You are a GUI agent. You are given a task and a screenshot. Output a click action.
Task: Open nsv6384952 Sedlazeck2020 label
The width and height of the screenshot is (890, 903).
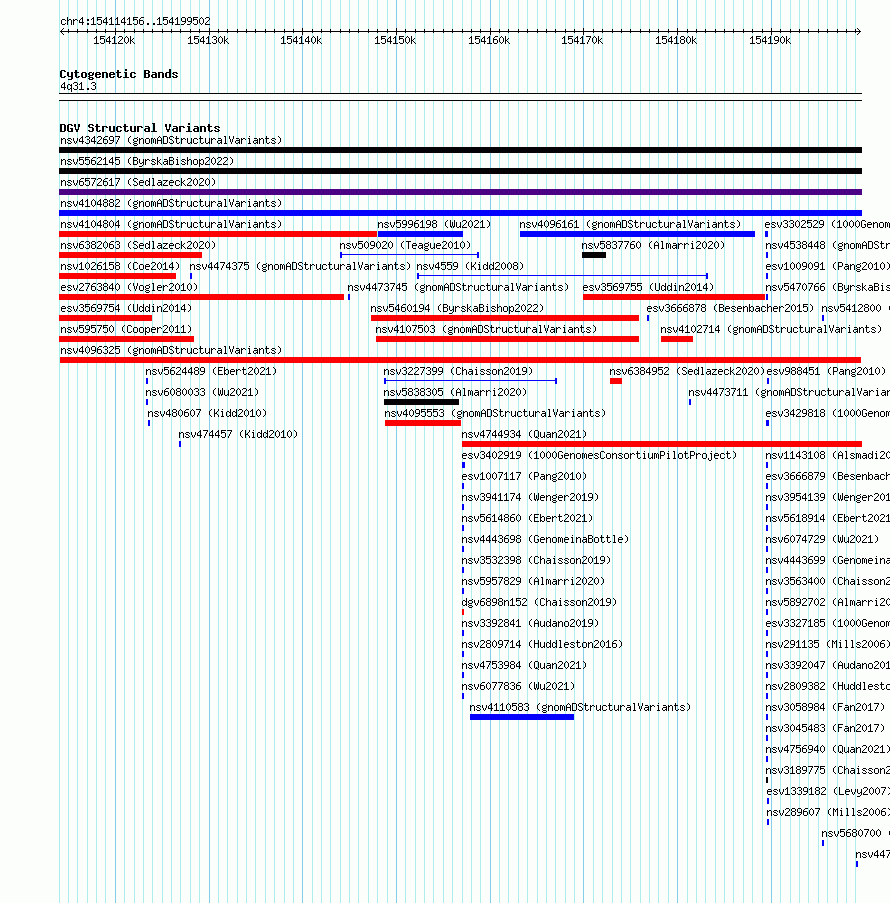pos(687,371)
